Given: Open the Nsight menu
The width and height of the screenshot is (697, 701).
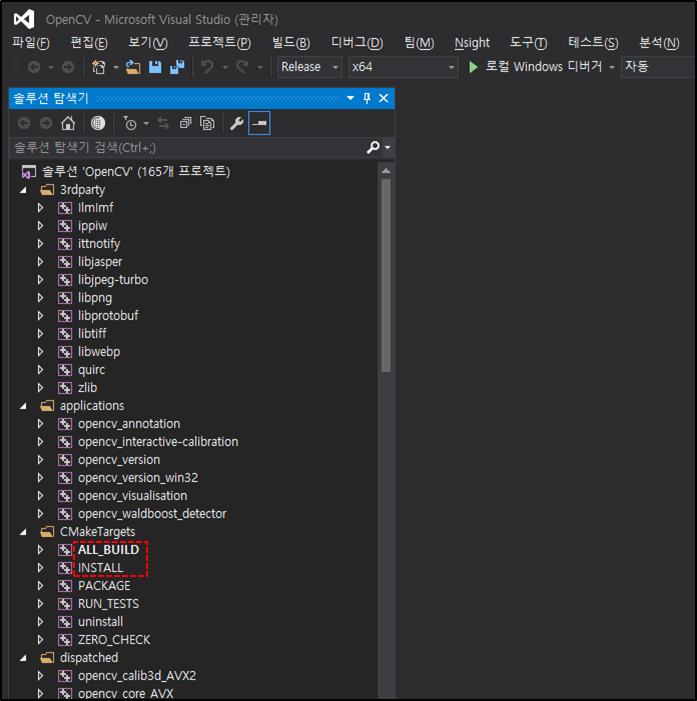Looking at the screenshot, I should 472,43.
